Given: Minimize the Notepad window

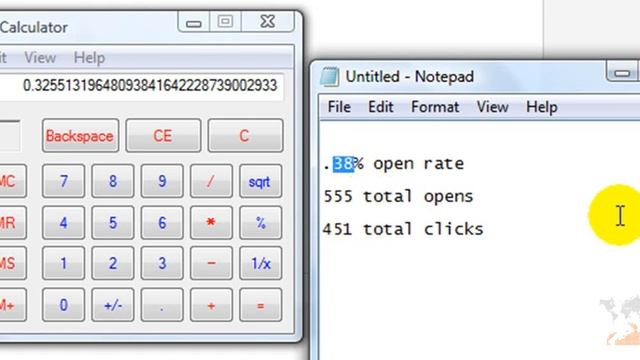Looking at the screenshot, I should pyautogui.click(x=622, y=73).
